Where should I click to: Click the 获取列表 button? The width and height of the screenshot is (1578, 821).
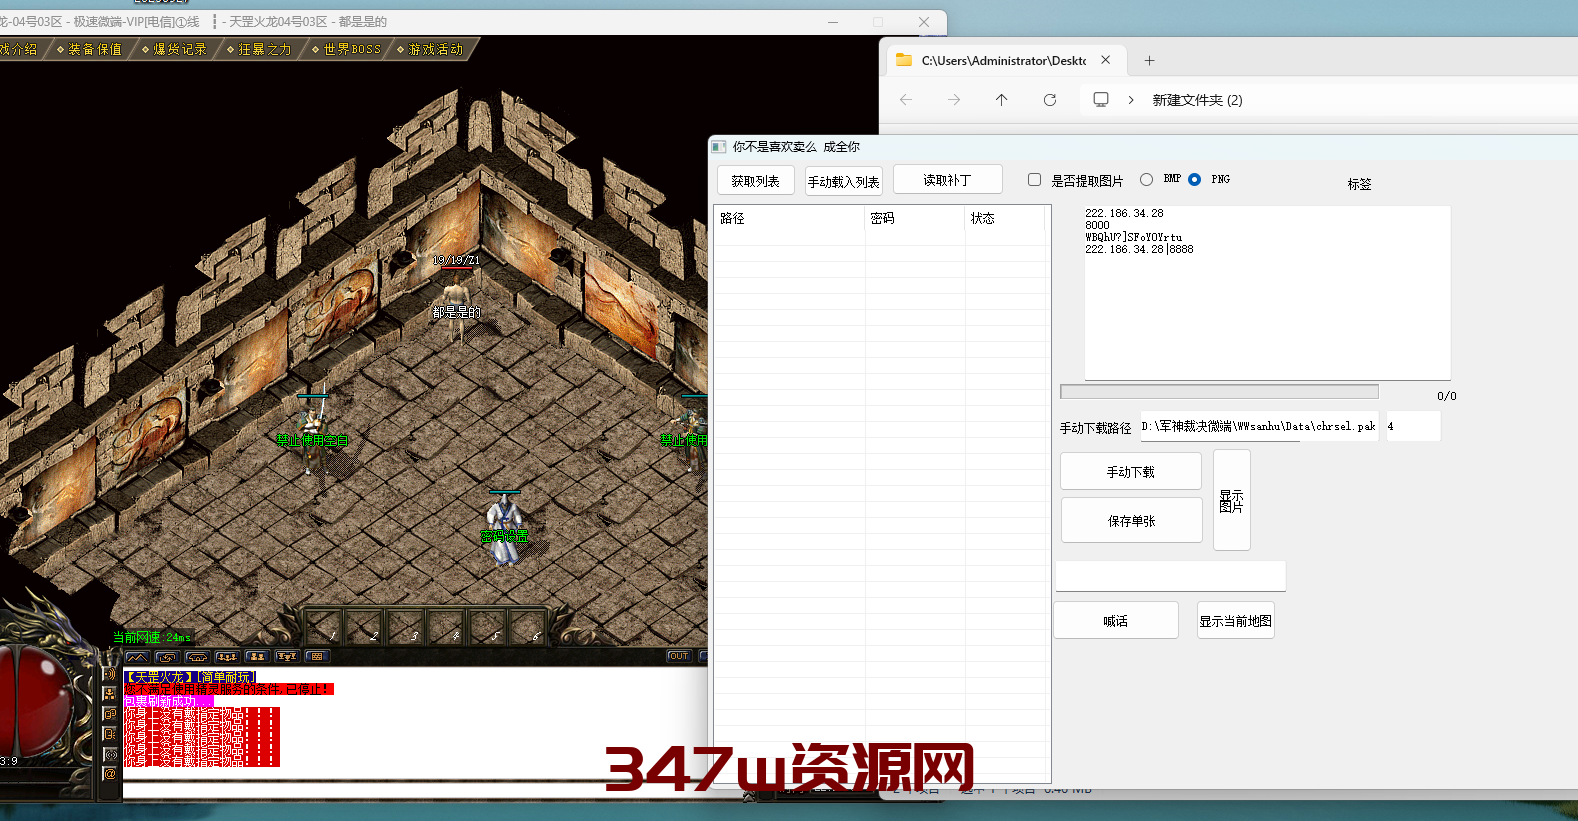[755, 181]
